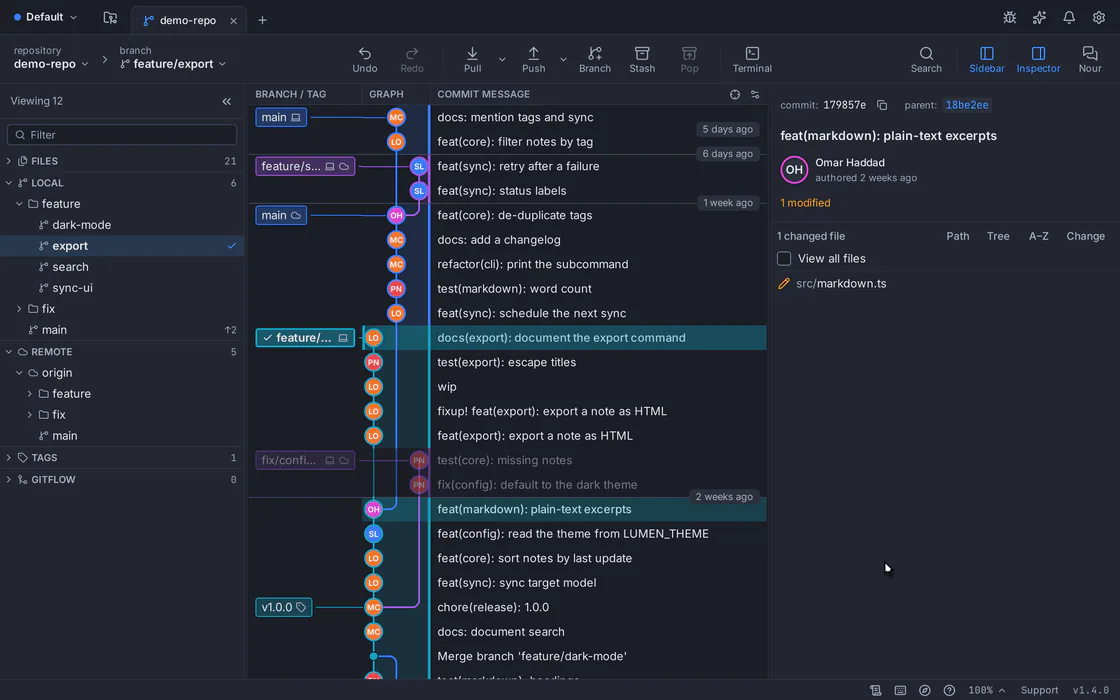The width and height of the screenshot is (1120, 700).
Task: Open the AI sparkle icon
Action: coord(1039,18)
